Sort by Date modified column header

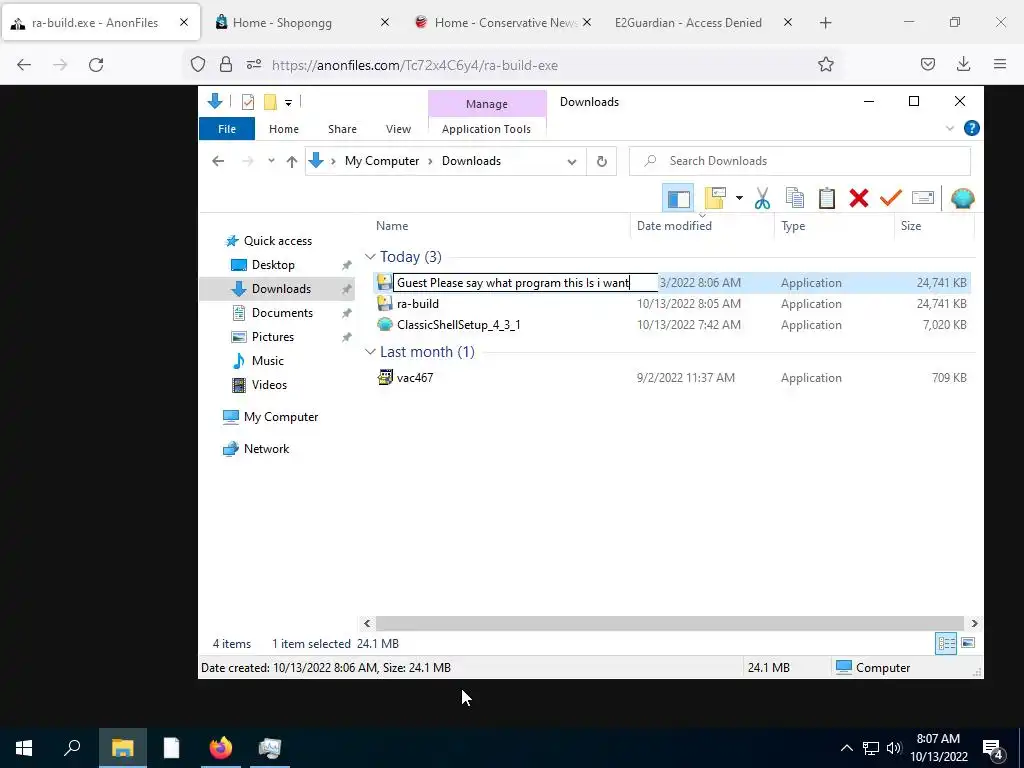(x=674, y=226)
